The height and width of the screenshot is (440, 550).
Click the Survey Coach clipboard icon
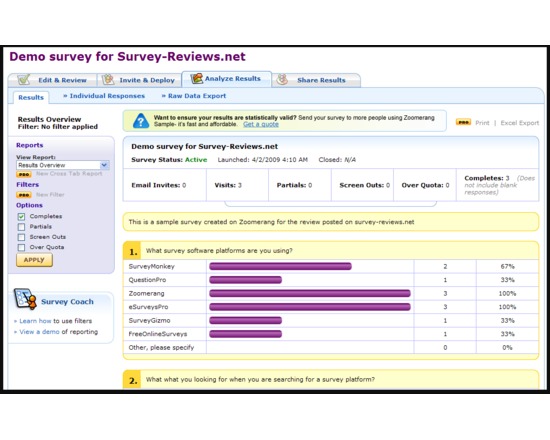point(25,299)
